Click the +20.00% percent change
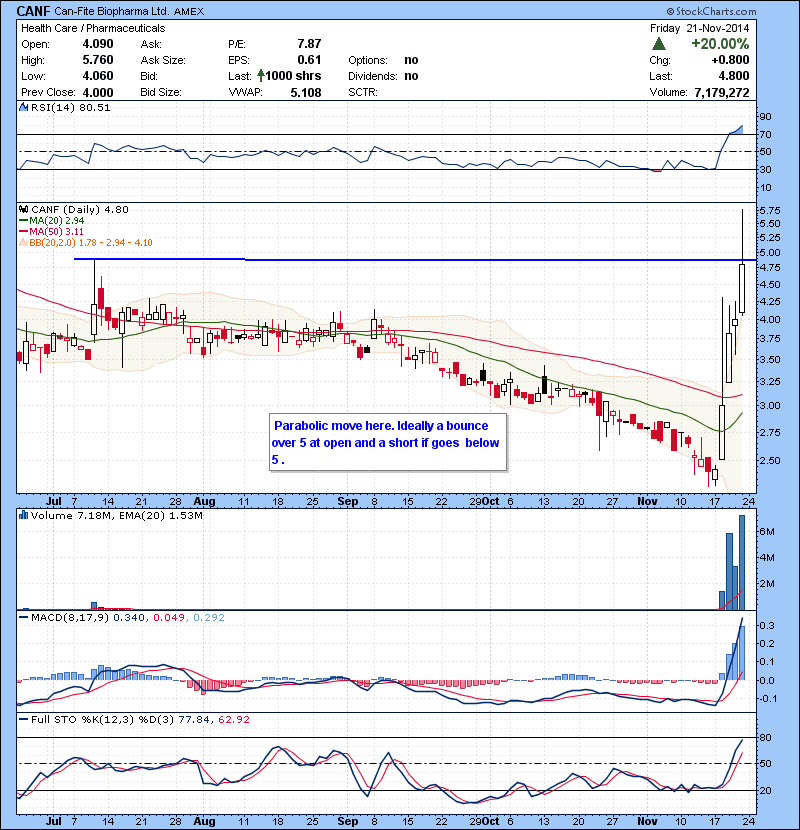The height and width of the screenshot is (830, 800). 720,44
